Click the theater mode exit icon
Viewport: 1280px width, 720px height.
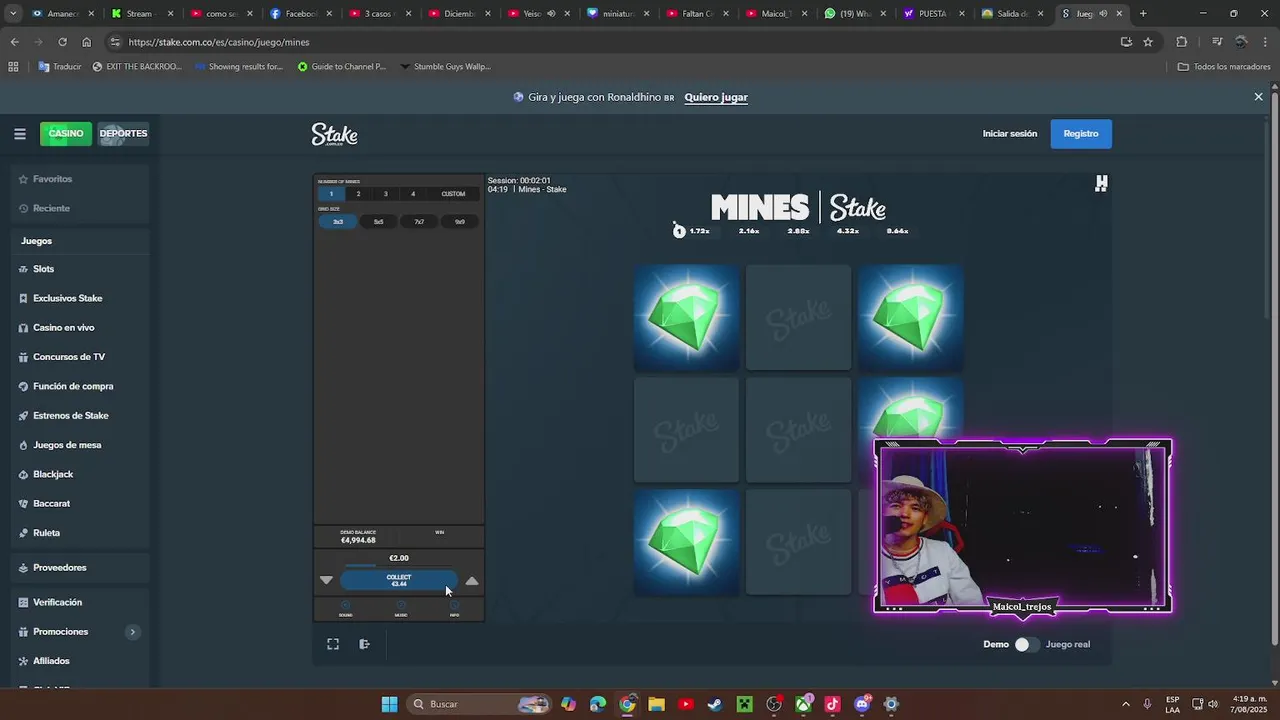[x=365, y=644]
